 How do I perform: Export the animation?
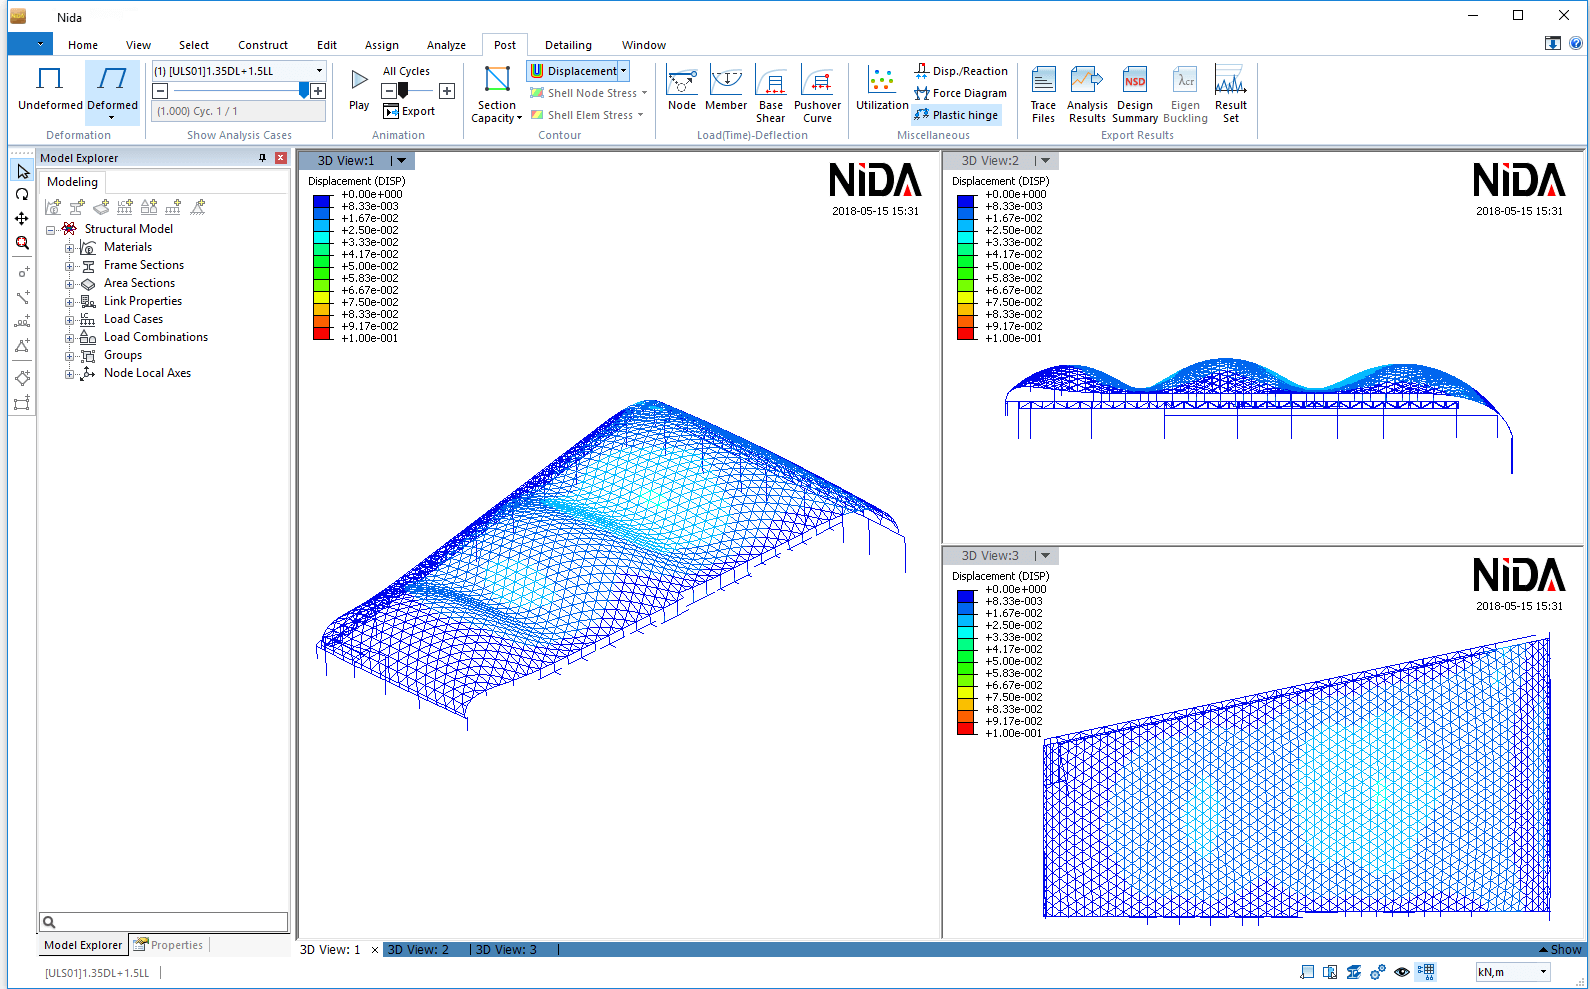point(409,111)
